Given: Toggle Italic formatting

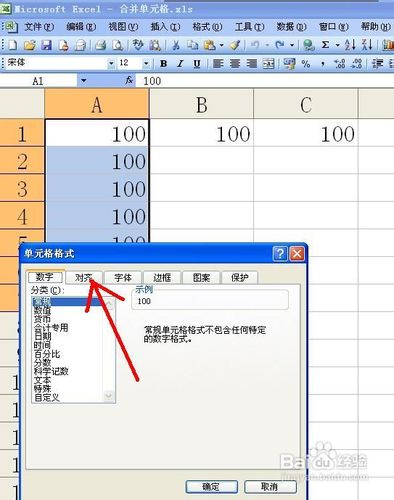Looking at the screenshot, I should 180,63.
